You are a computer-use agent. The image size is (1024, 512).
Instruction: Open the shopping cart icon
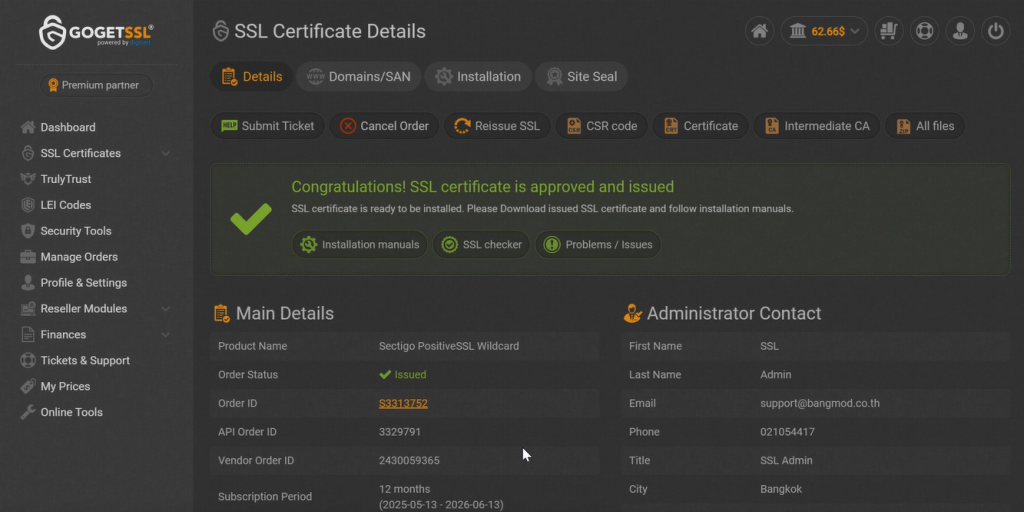click(x=889, y=31)
